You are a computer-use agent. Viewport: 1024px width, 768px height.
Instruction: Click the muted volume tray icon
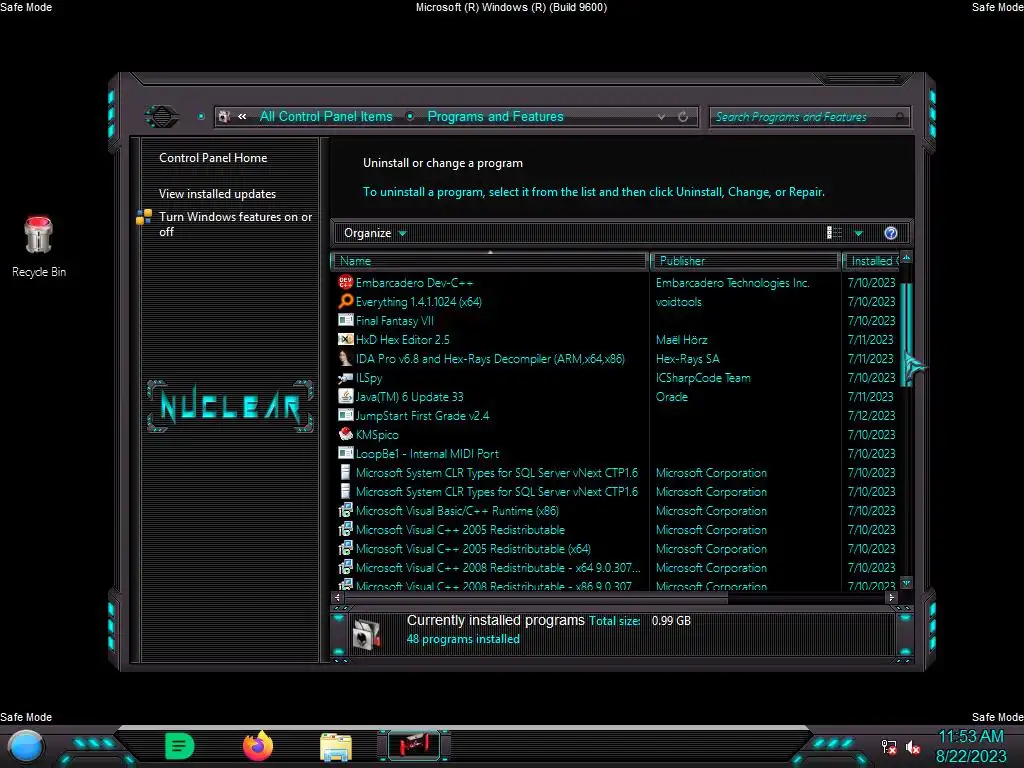tap(913, 747)
